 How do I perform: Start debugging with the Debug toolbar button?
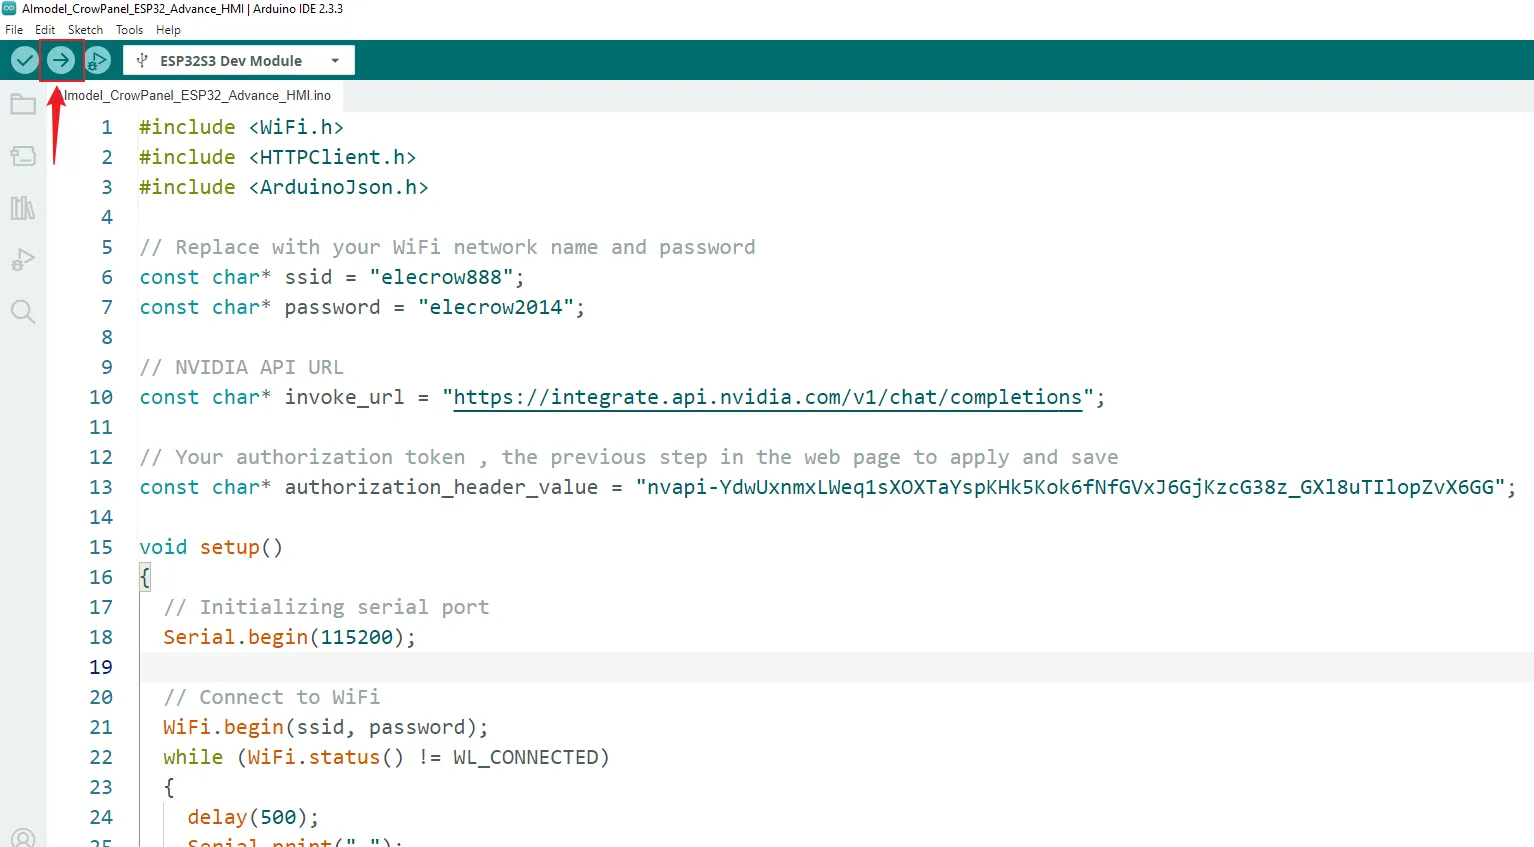97,61
